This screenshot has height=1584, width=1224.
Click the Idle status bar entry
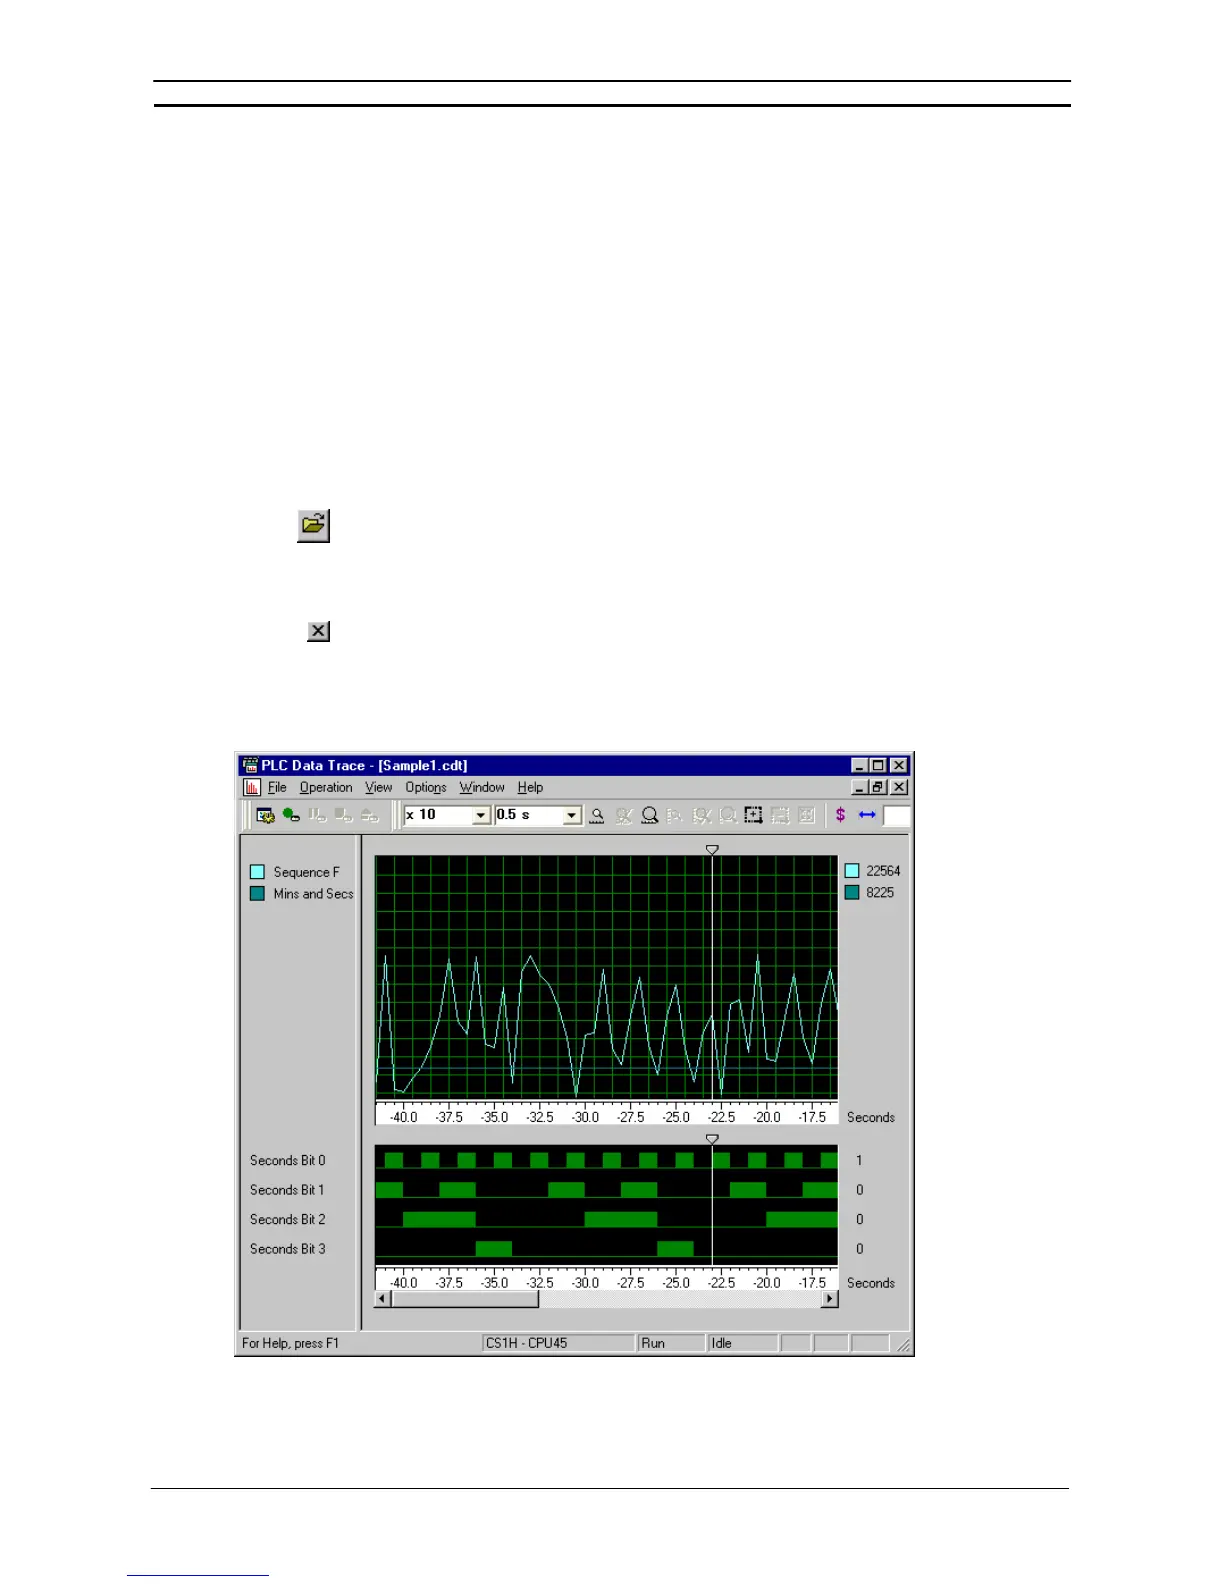743,1343
